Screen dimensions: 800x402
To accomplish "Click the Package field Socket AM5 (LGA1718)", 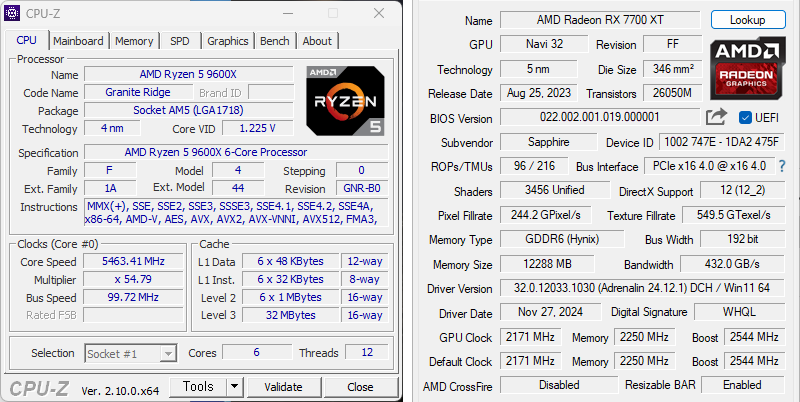I will coord(188,110).
